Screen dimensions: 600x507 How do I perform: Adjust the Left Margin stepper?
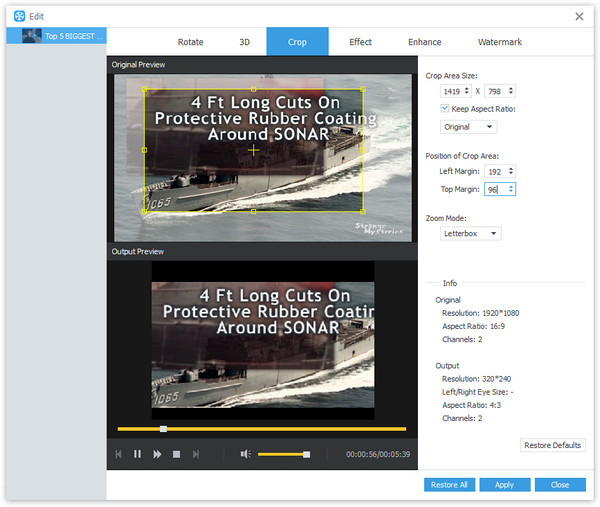tap(511, 172)
